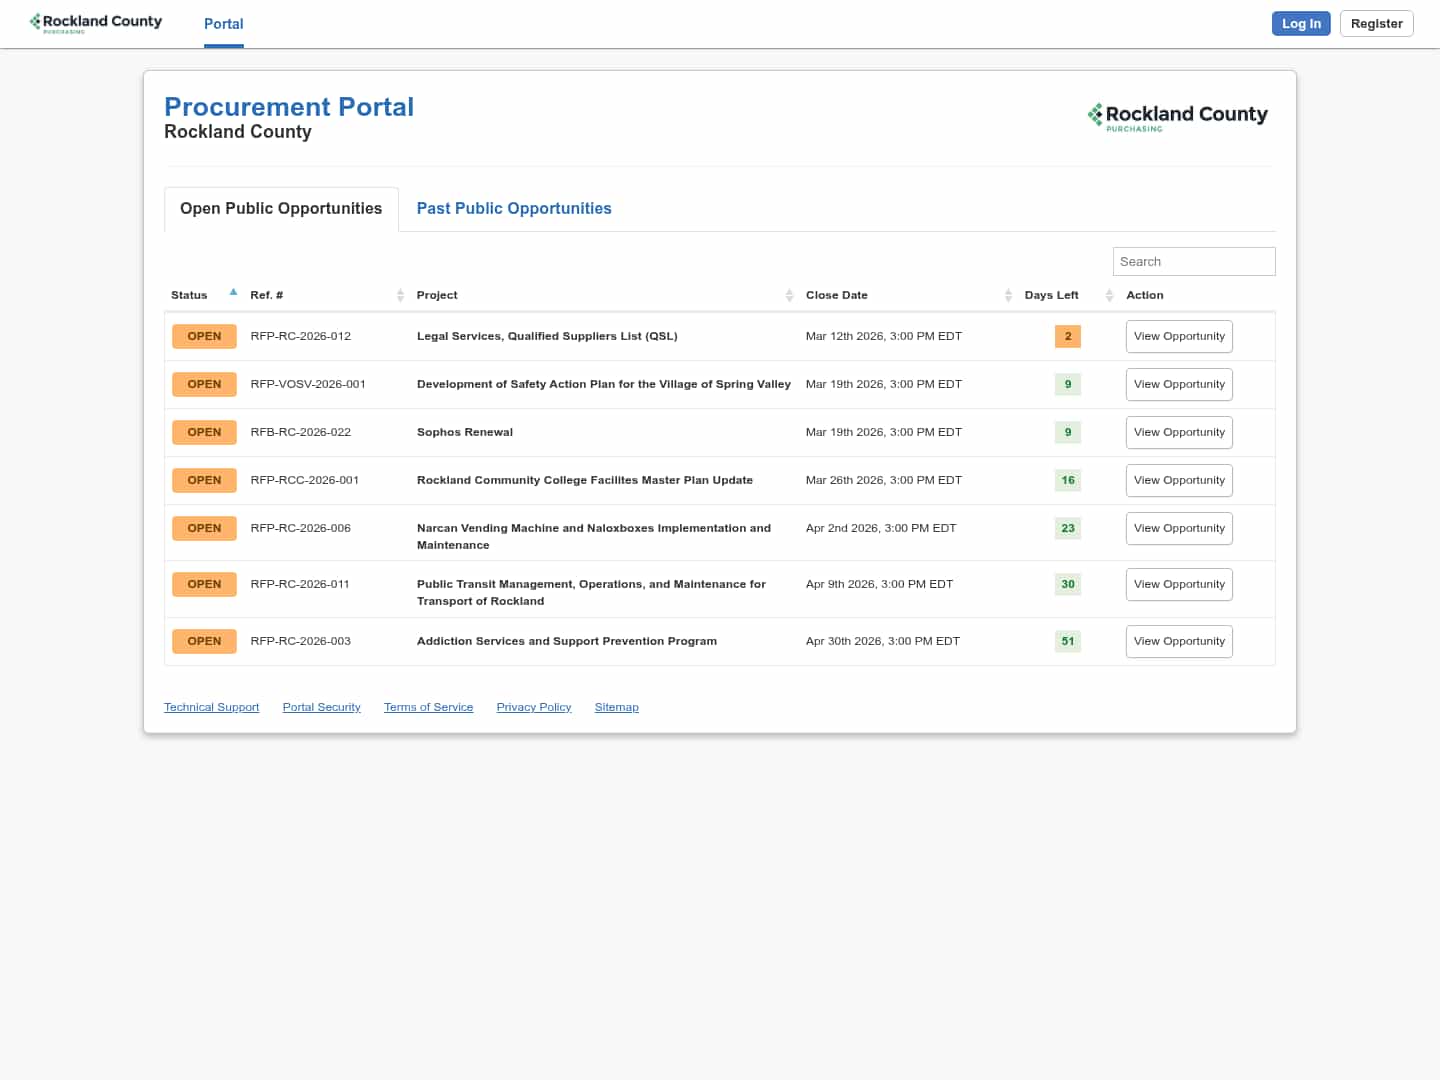This screenshot has width=1440, height=1080.
Task: Sort by Ref. # column arrows
Action: (400, 295)
